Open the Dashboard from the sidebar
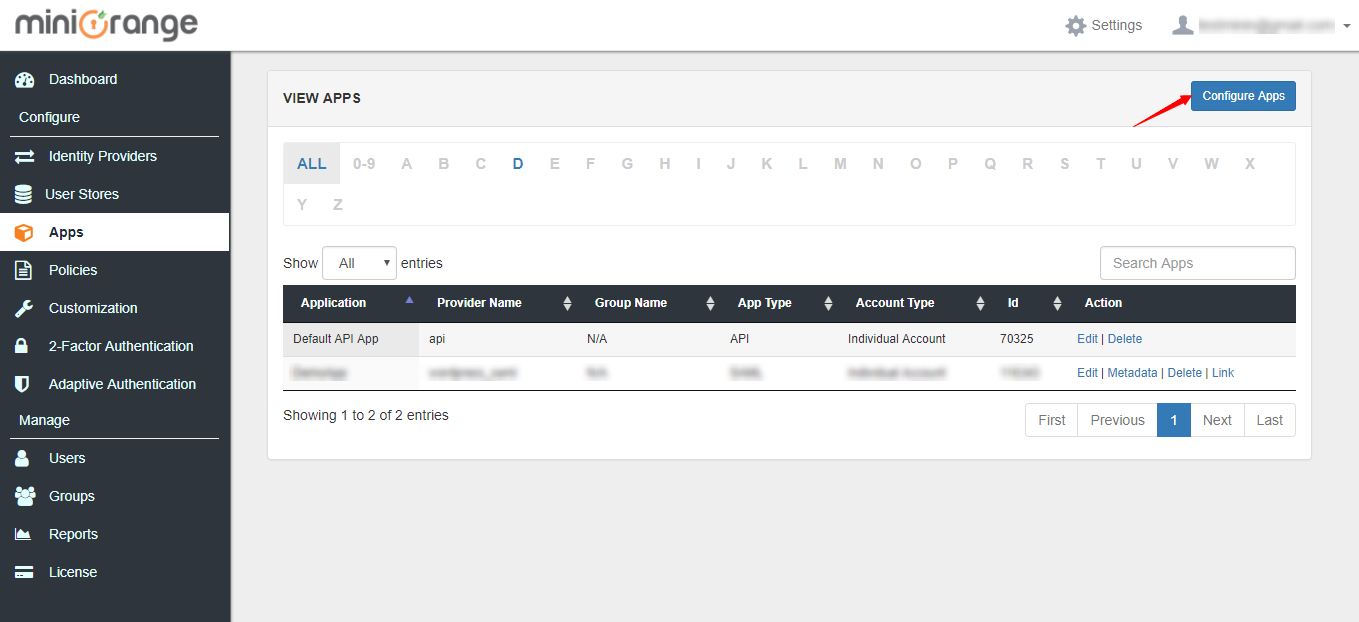 tap(82, 79)
